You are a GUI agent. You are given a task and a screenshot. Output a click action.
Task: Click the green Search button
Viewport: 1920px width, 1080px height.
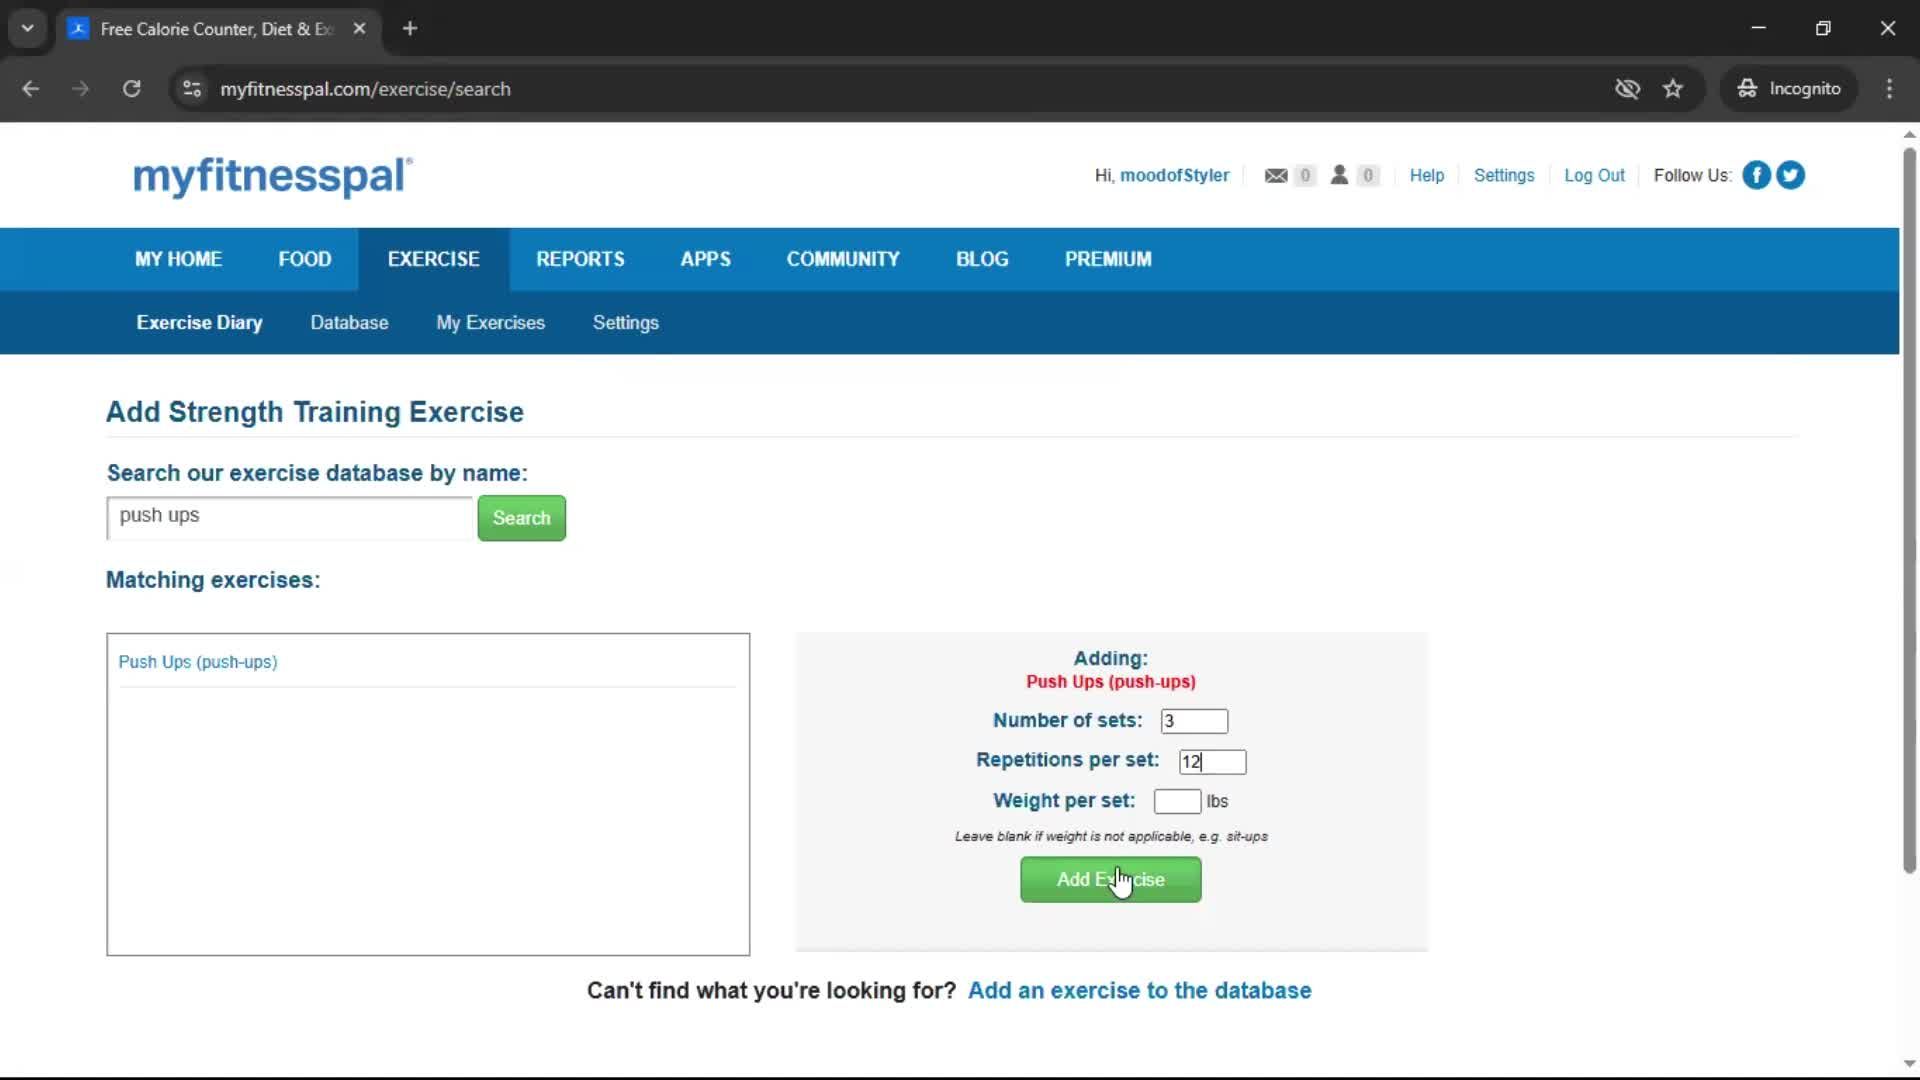(x=522, y=518)
